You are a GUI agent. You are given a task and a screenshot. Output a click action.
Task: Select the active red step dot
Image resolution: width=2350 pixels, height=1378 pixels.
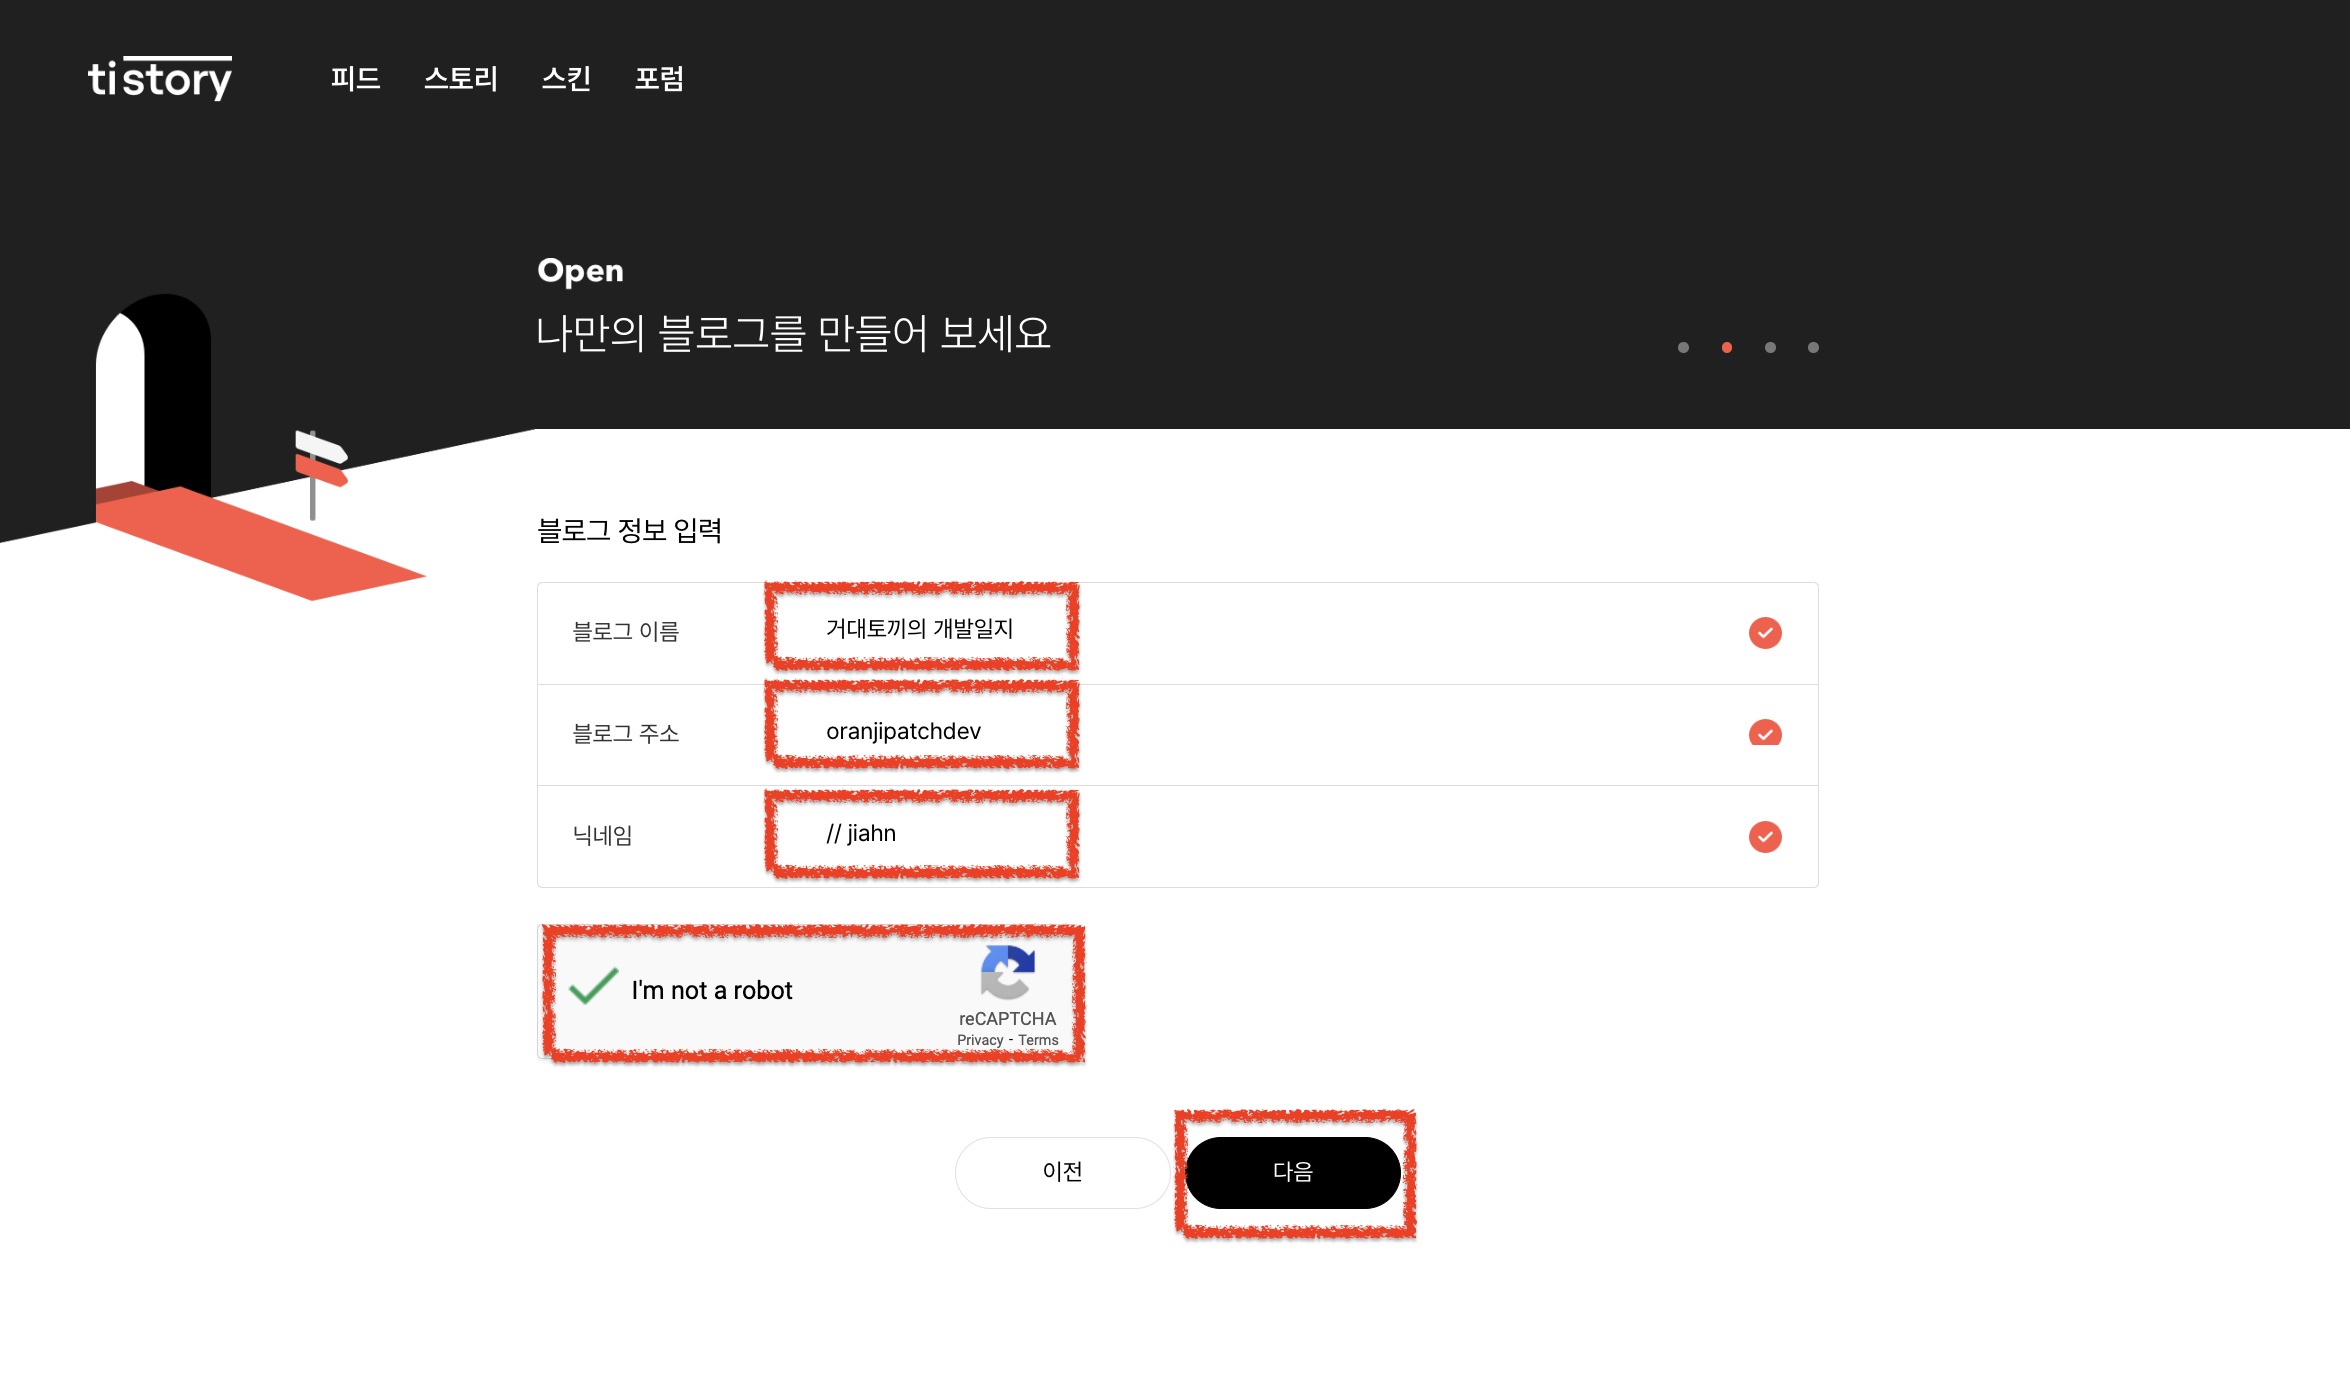(x=1727, y=348)
